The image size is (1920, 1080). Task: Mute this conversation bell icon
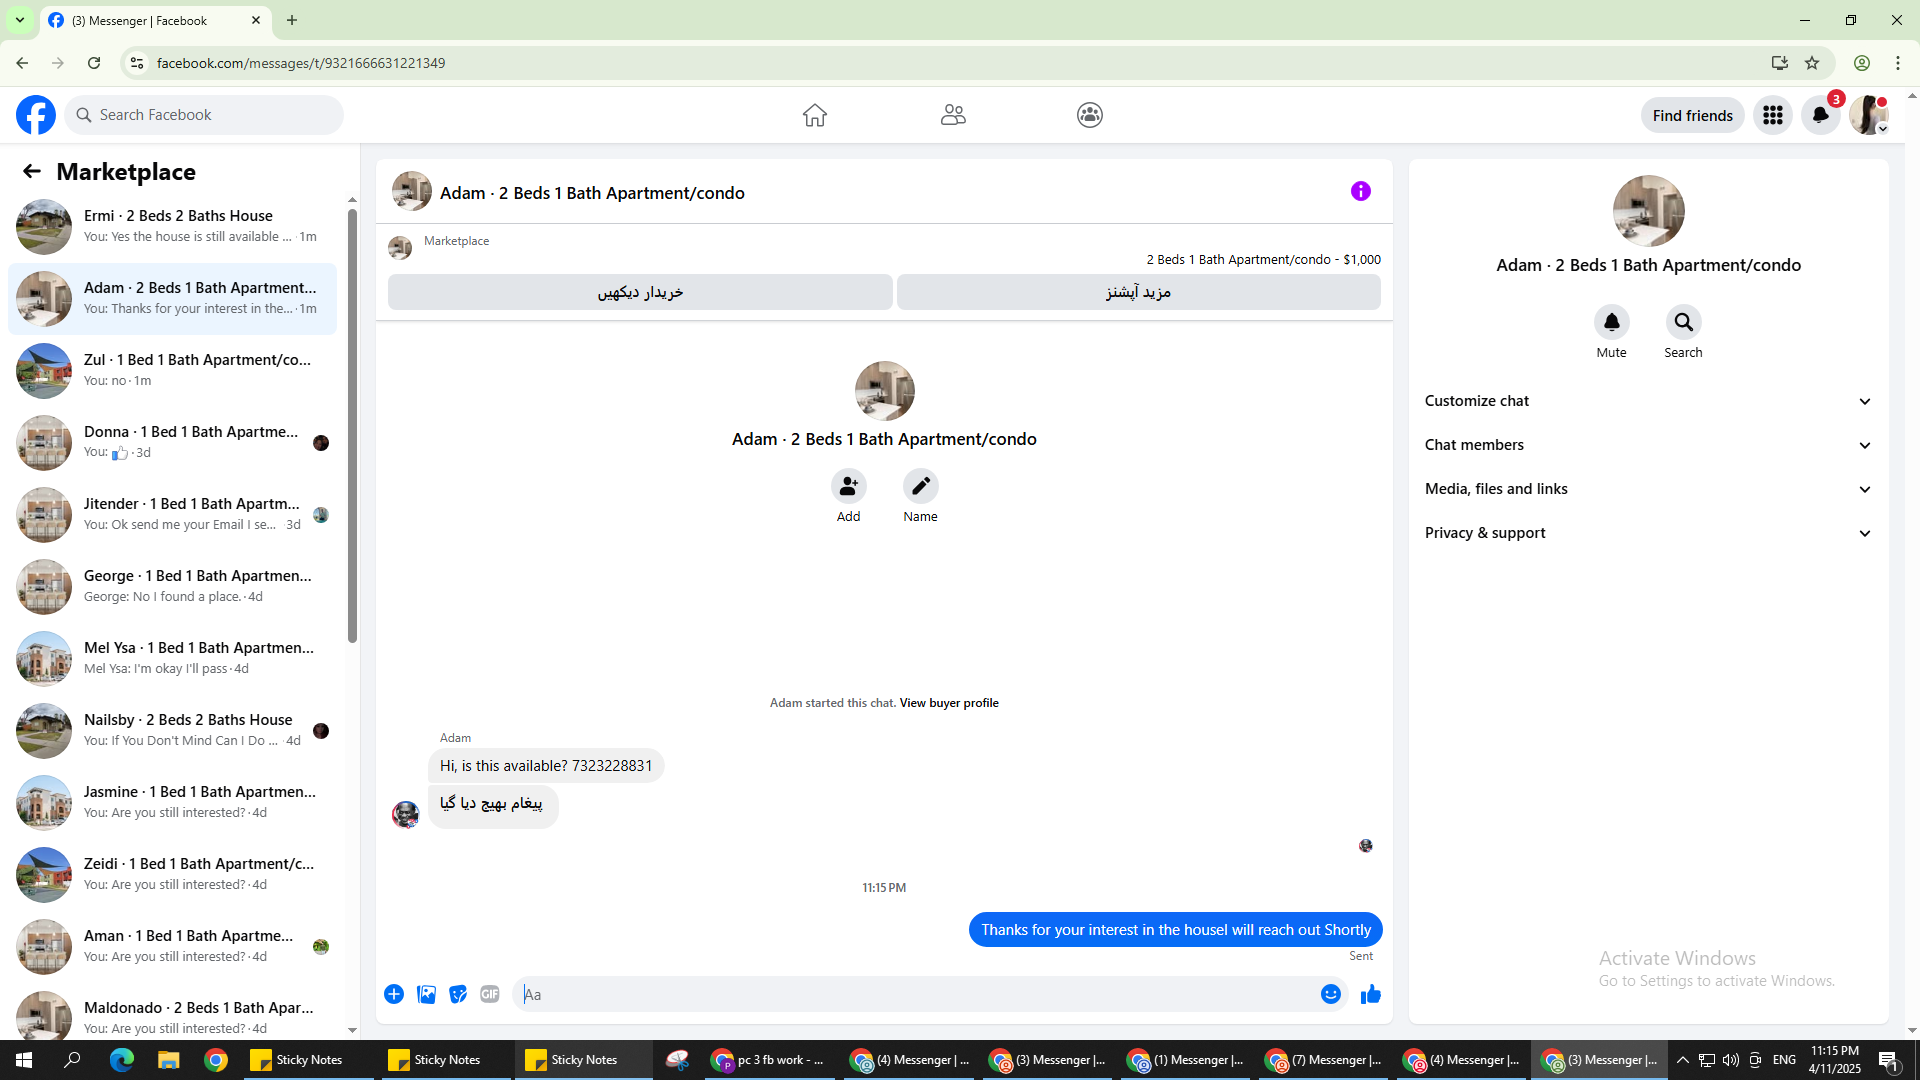(x=1612, y=322)
